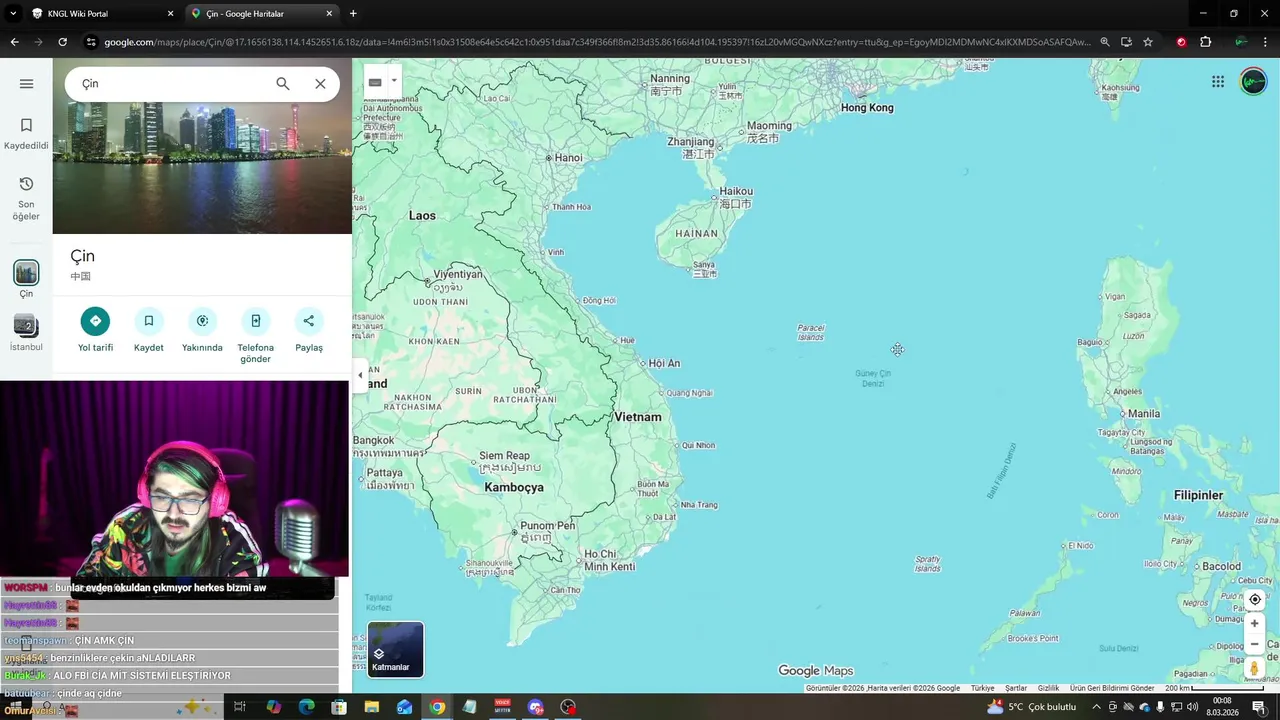Click the Şartlar terms link
Image resolution: width=1280 pixels, height=720 pixels.
pos(1016,688)
